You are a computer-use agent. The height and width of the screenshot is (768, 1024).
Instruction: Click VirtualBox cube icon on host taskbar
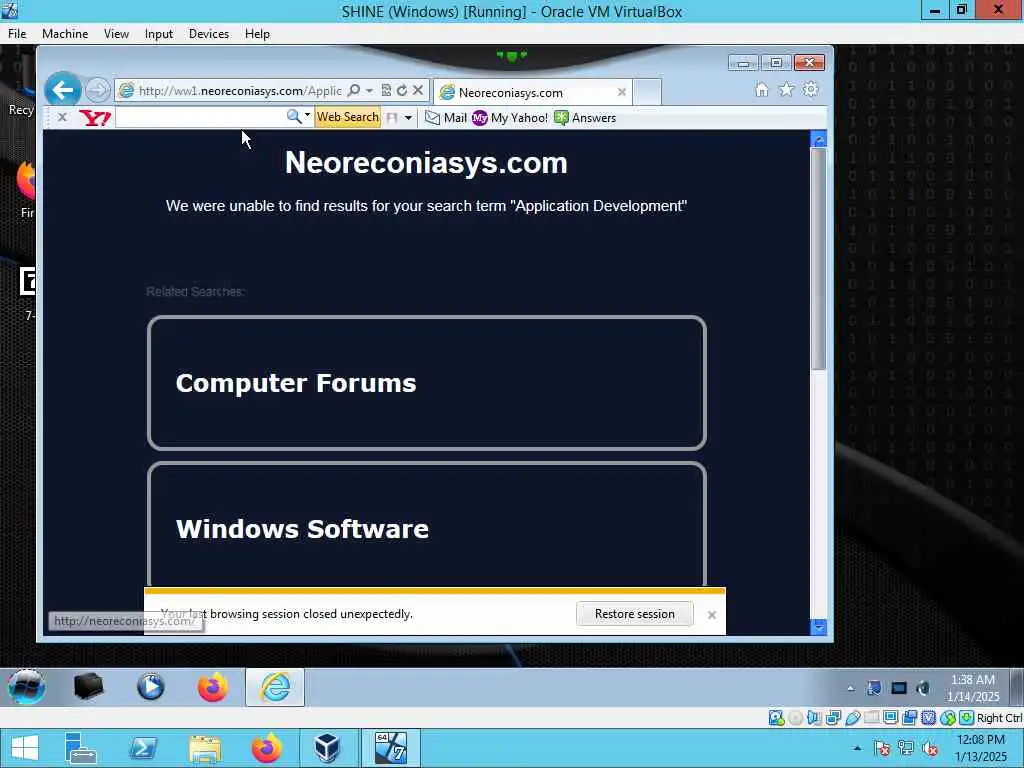327,748
